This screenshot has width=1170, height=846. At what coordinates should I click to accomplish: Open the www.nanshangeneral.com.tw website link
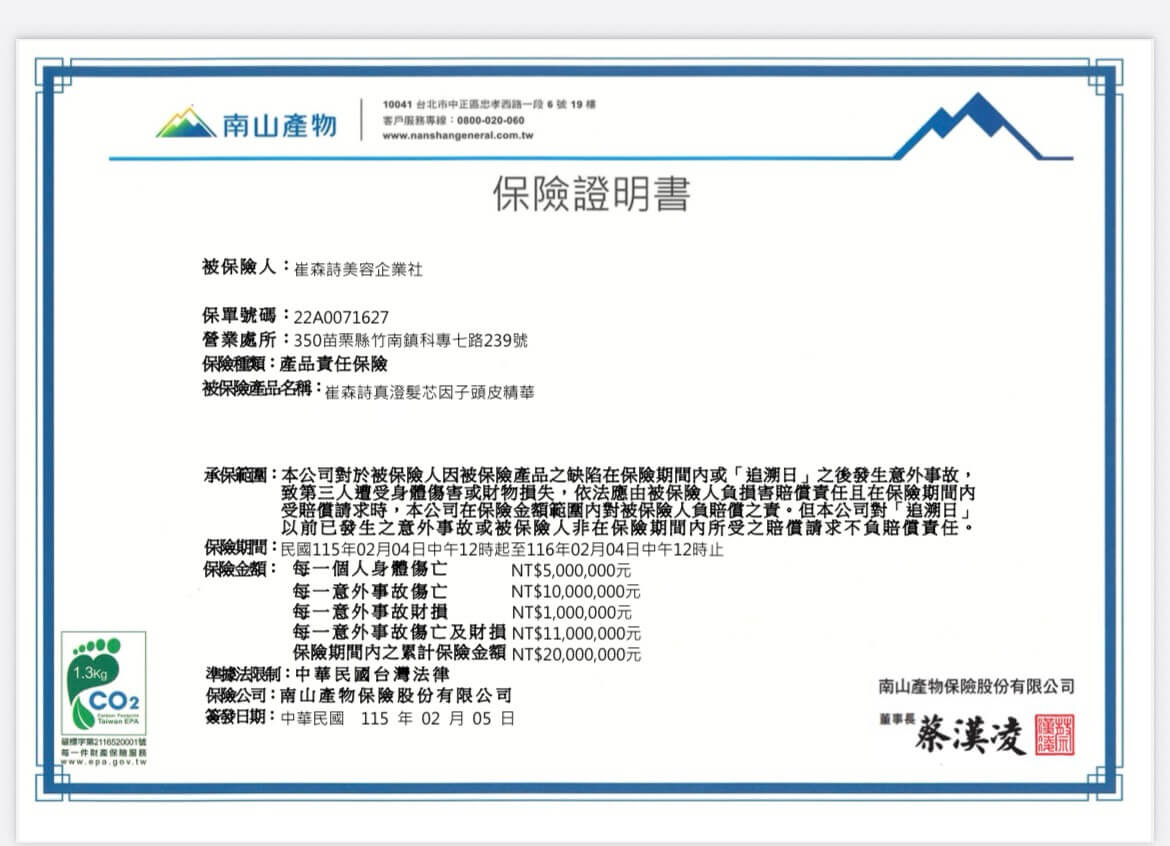457,135
